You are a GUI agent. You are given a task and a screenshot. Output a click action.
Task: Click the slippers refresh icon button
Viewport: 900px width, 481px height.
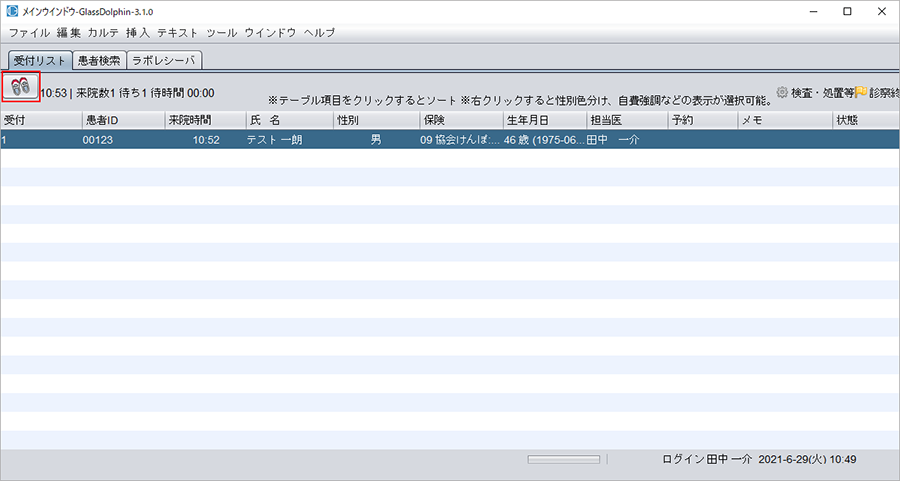(x=21, y=87)
